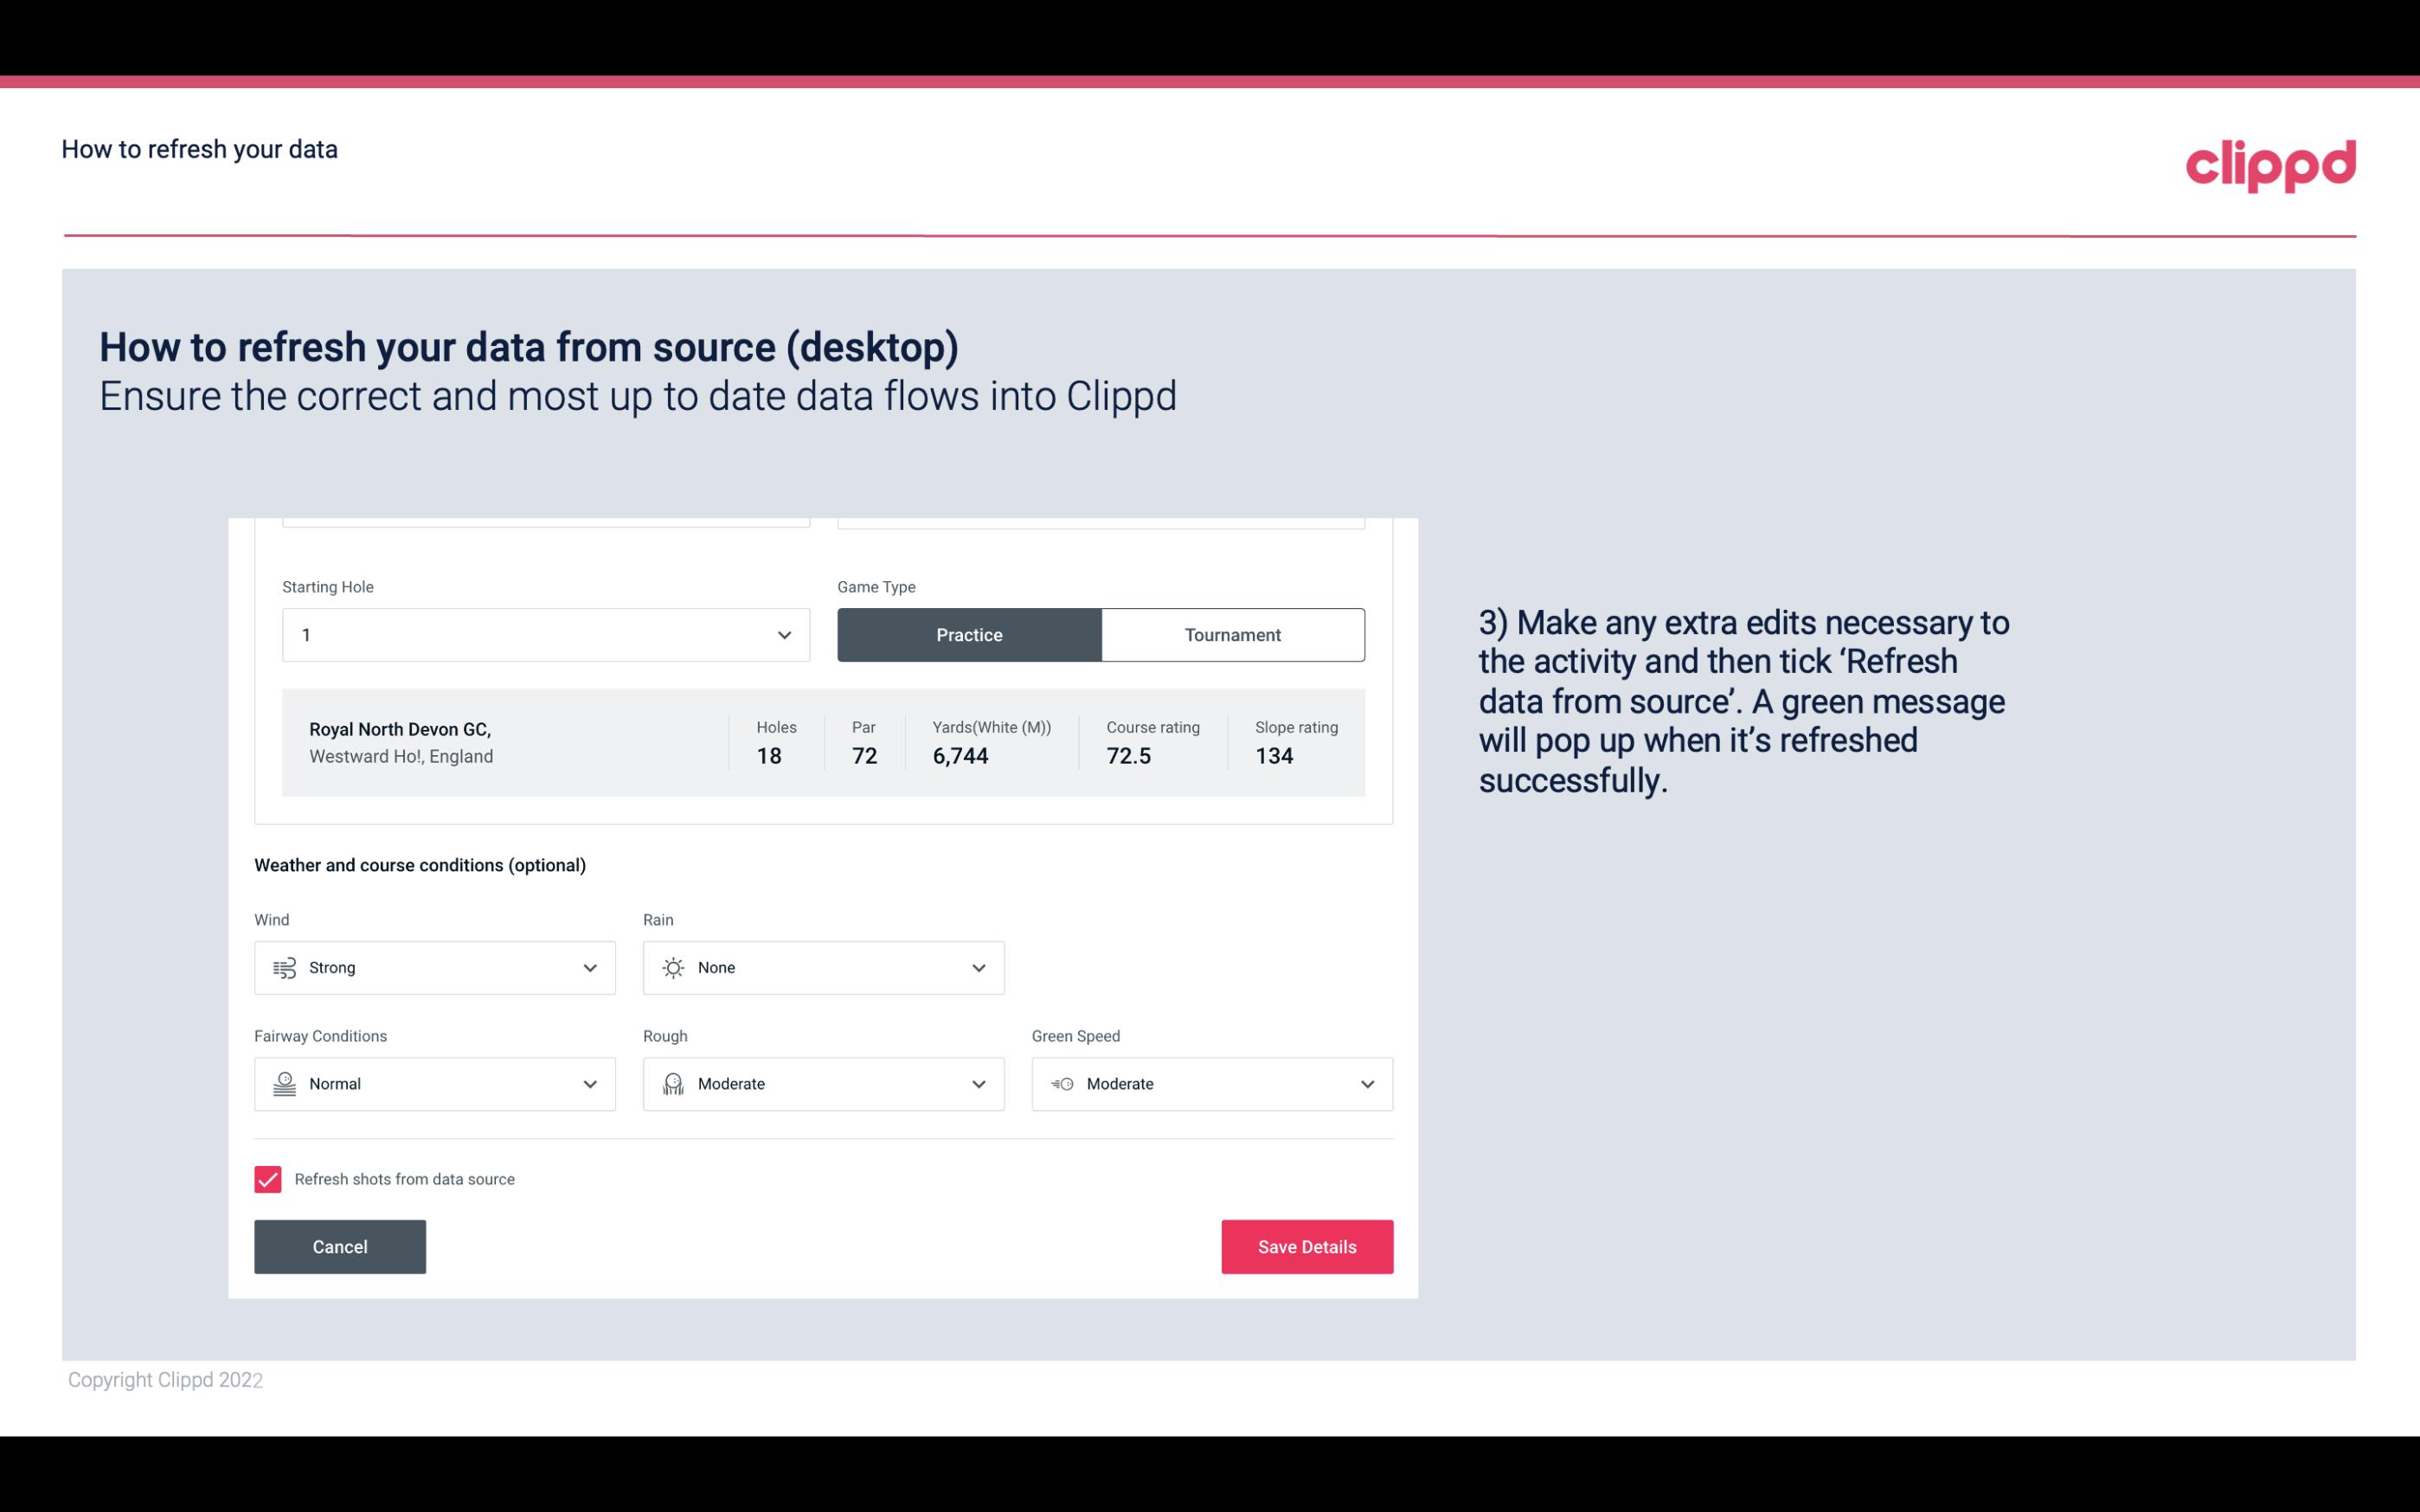Click the Cancel button
This screenshot has height=1512, width=2420.
(x=340, y=1246)
